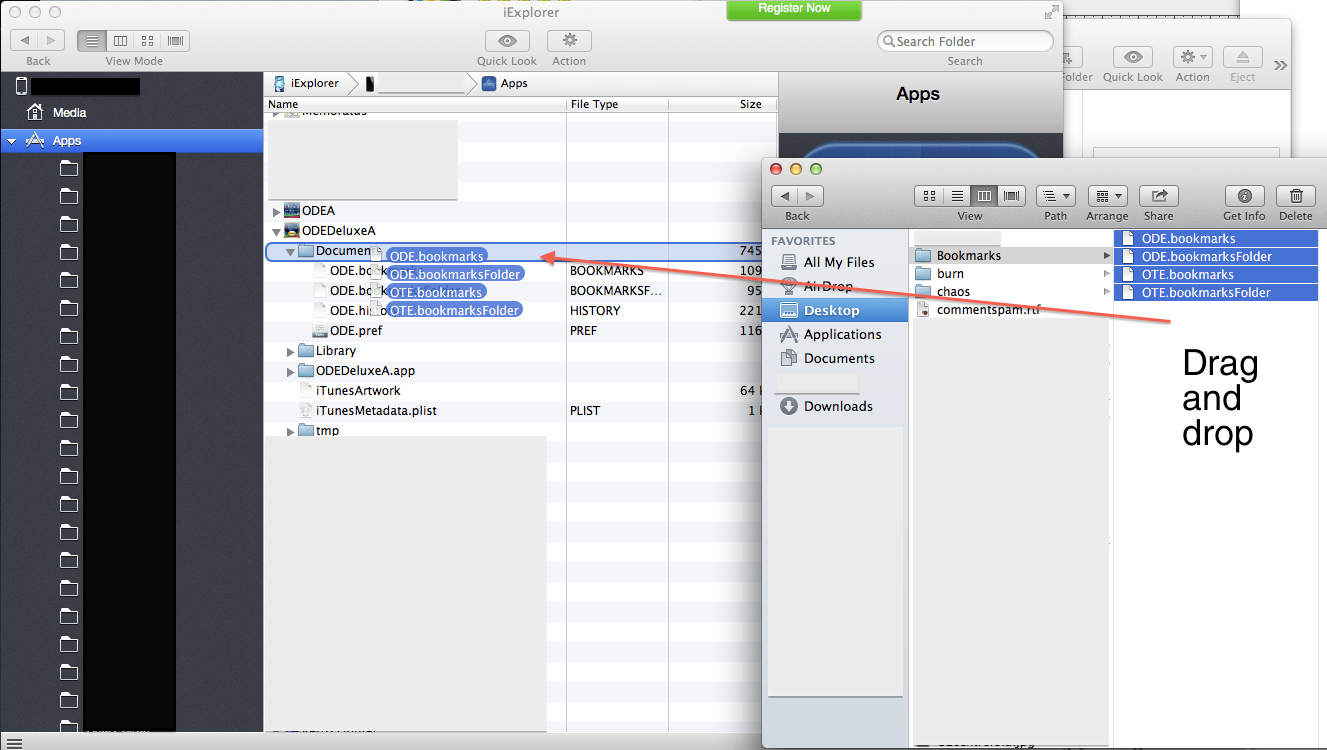This screenshot has width=1327, height=750.
Task: Click Apps breadcrumb path item
Action: coord(504,83)
